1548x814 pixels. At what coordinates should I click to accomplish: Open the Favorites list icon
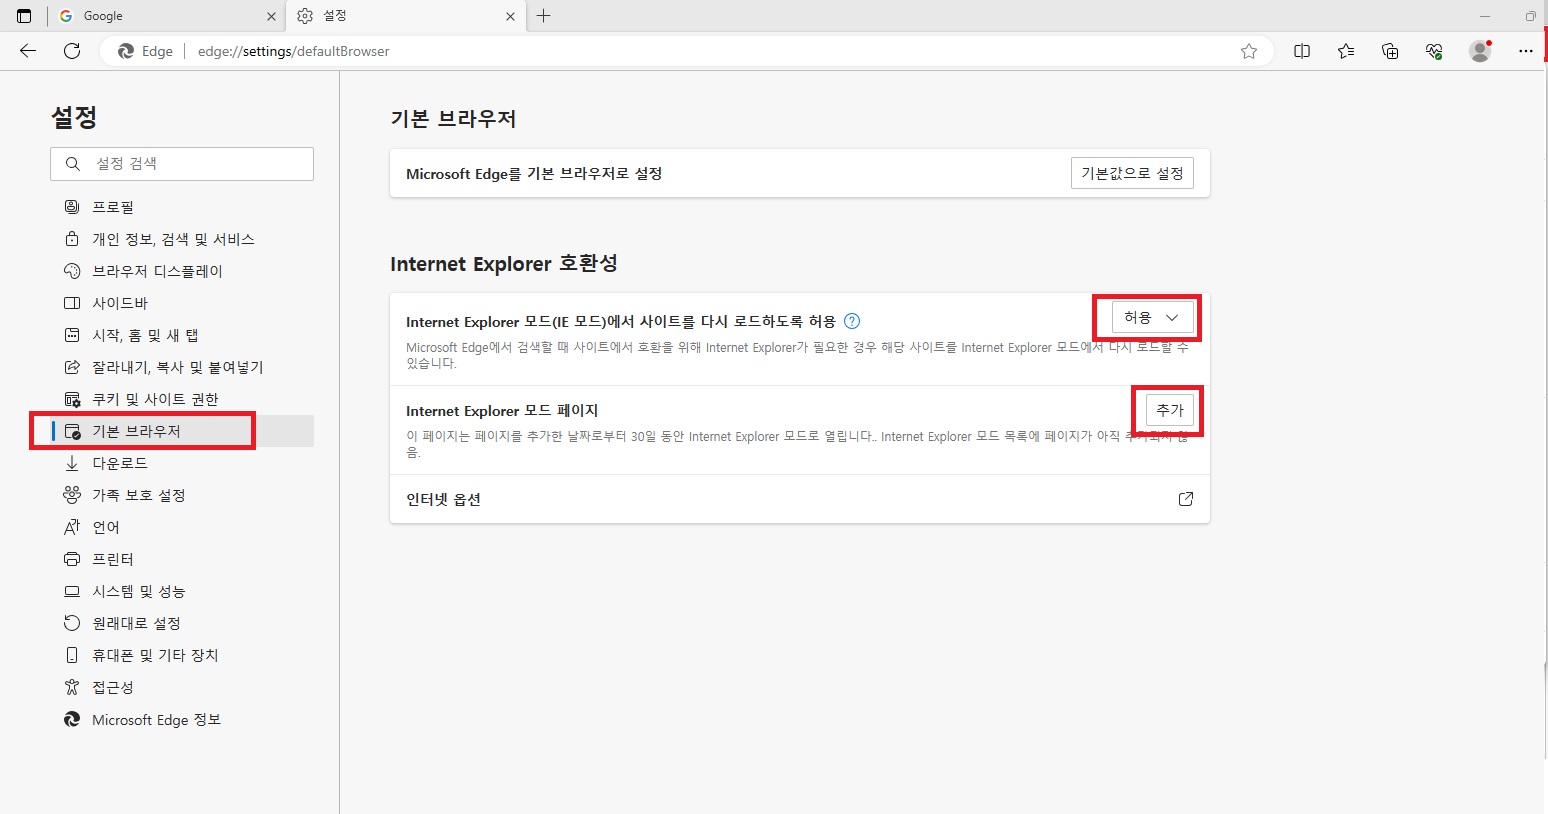1346,51
